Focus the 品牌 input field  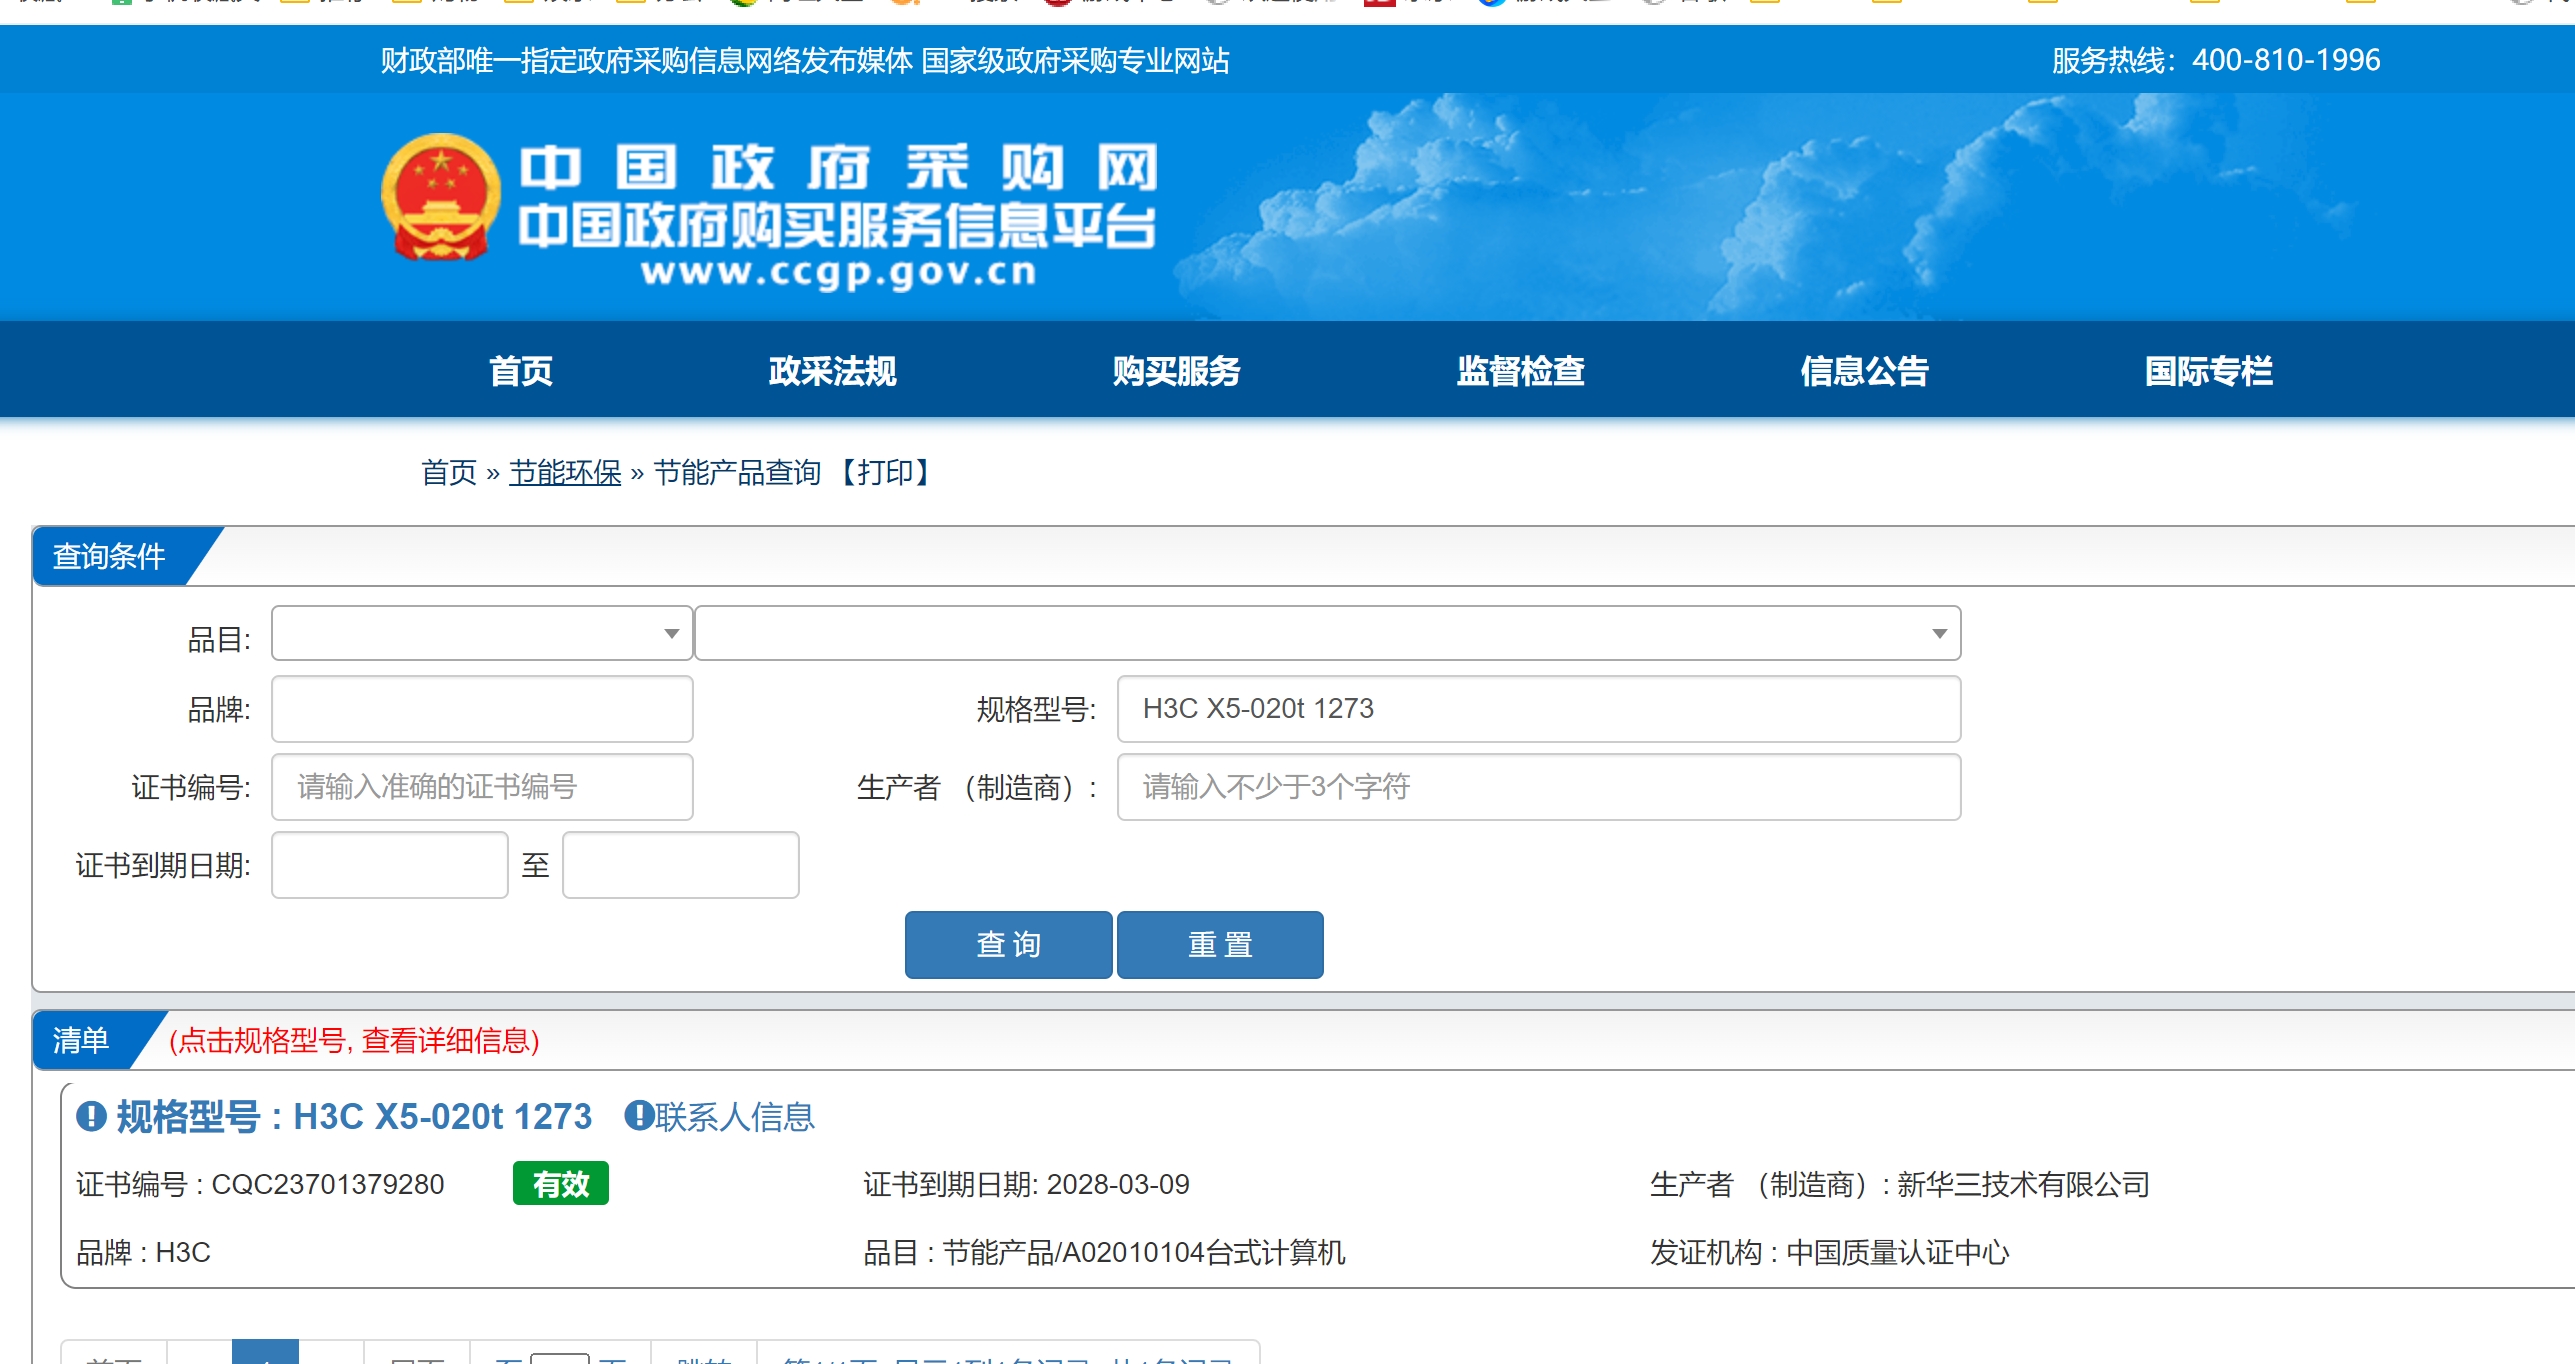[x=482, y=709]
